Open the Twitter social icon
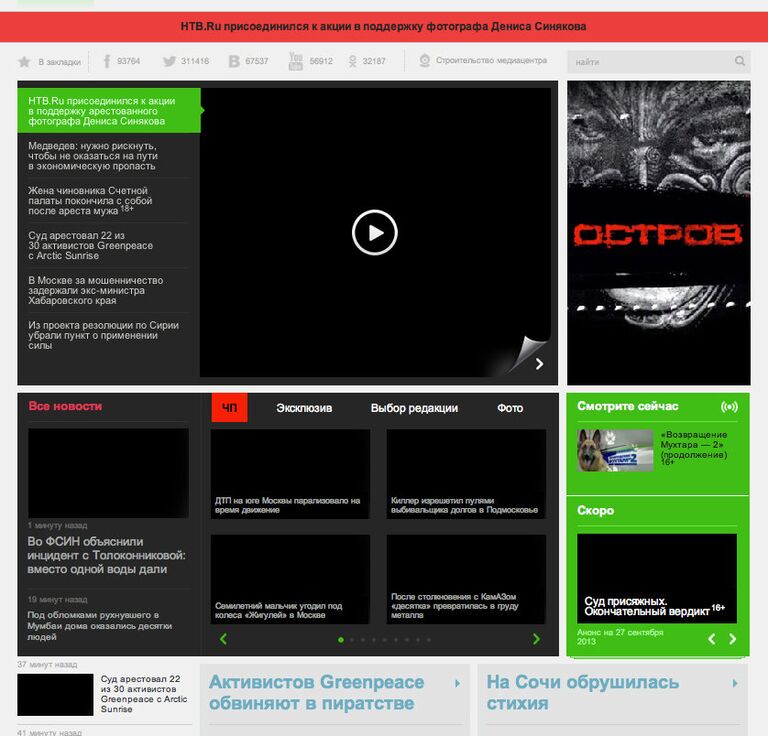768x736 pixels. (x=169, y=62)
